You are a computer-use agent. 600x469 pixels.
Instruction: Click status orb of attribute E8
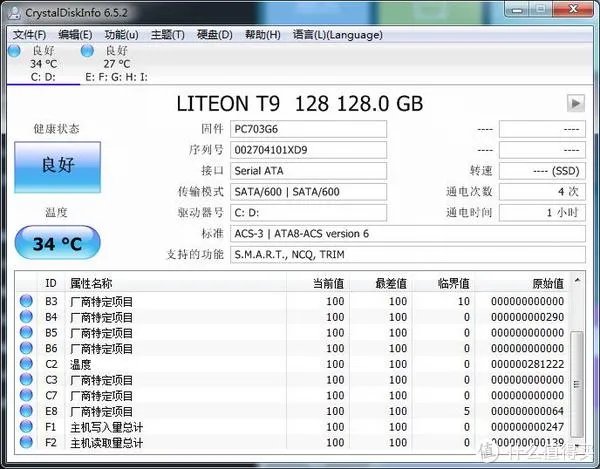(x=26, y=411)
